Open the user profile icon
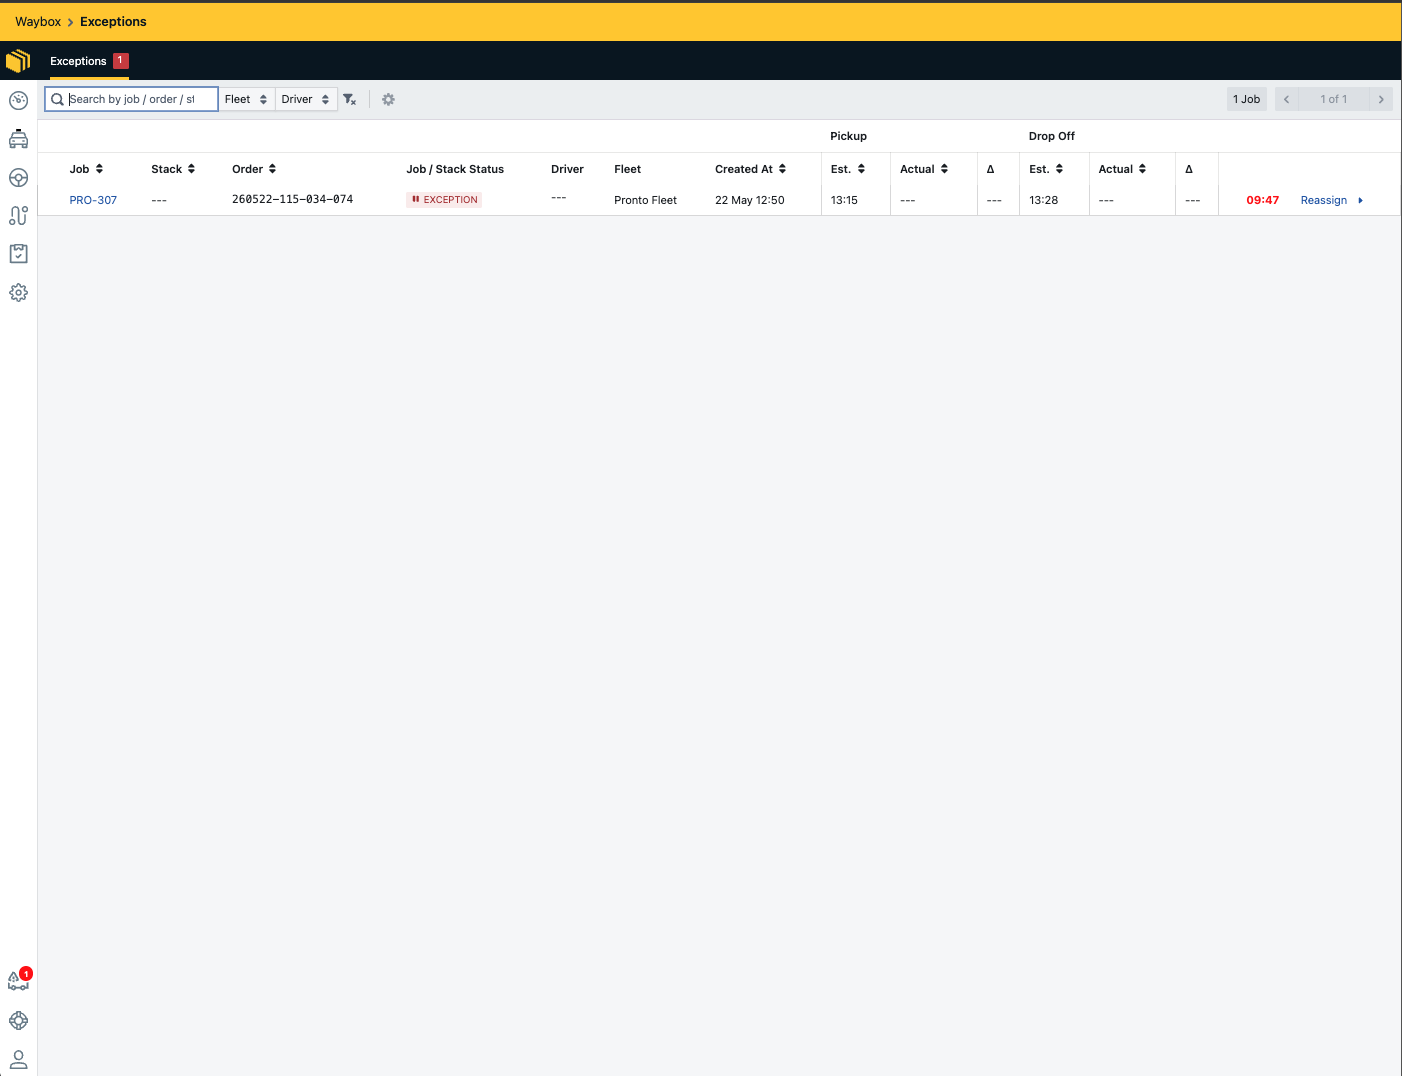This screenshot has height=1076, width=1402. tap(18, 1060)
